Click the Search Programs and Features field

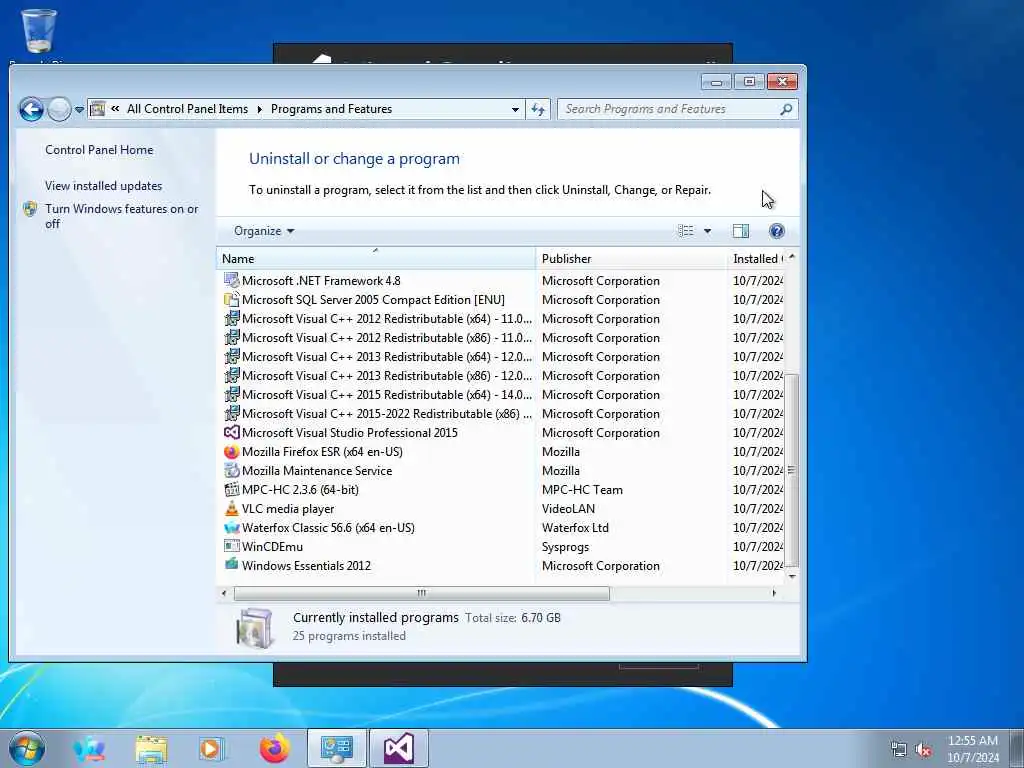(669, 109)
